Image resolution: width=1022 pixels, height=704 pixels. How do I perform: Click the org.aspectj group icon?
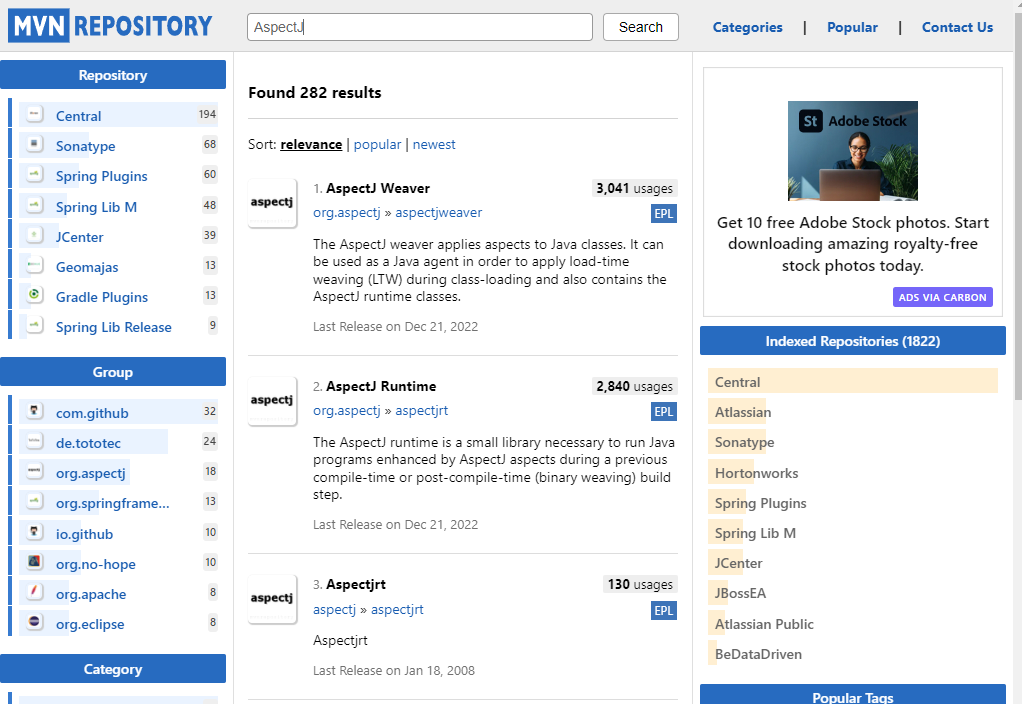pyautogui.click(x=35, y=471)
